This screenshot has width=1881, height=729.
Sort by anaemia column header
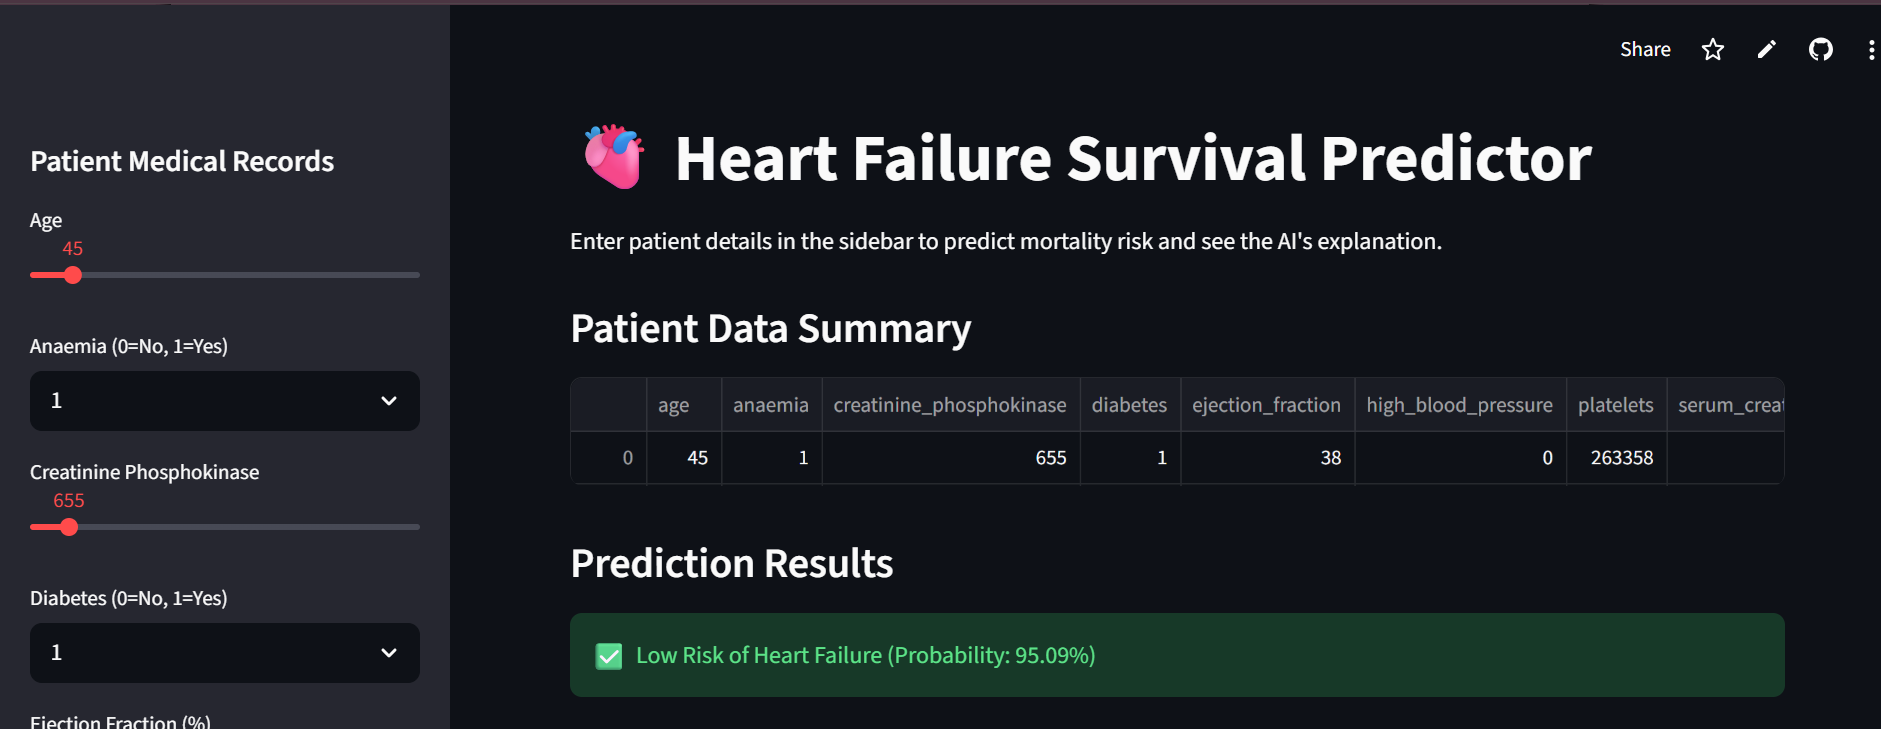coord(770,405)
